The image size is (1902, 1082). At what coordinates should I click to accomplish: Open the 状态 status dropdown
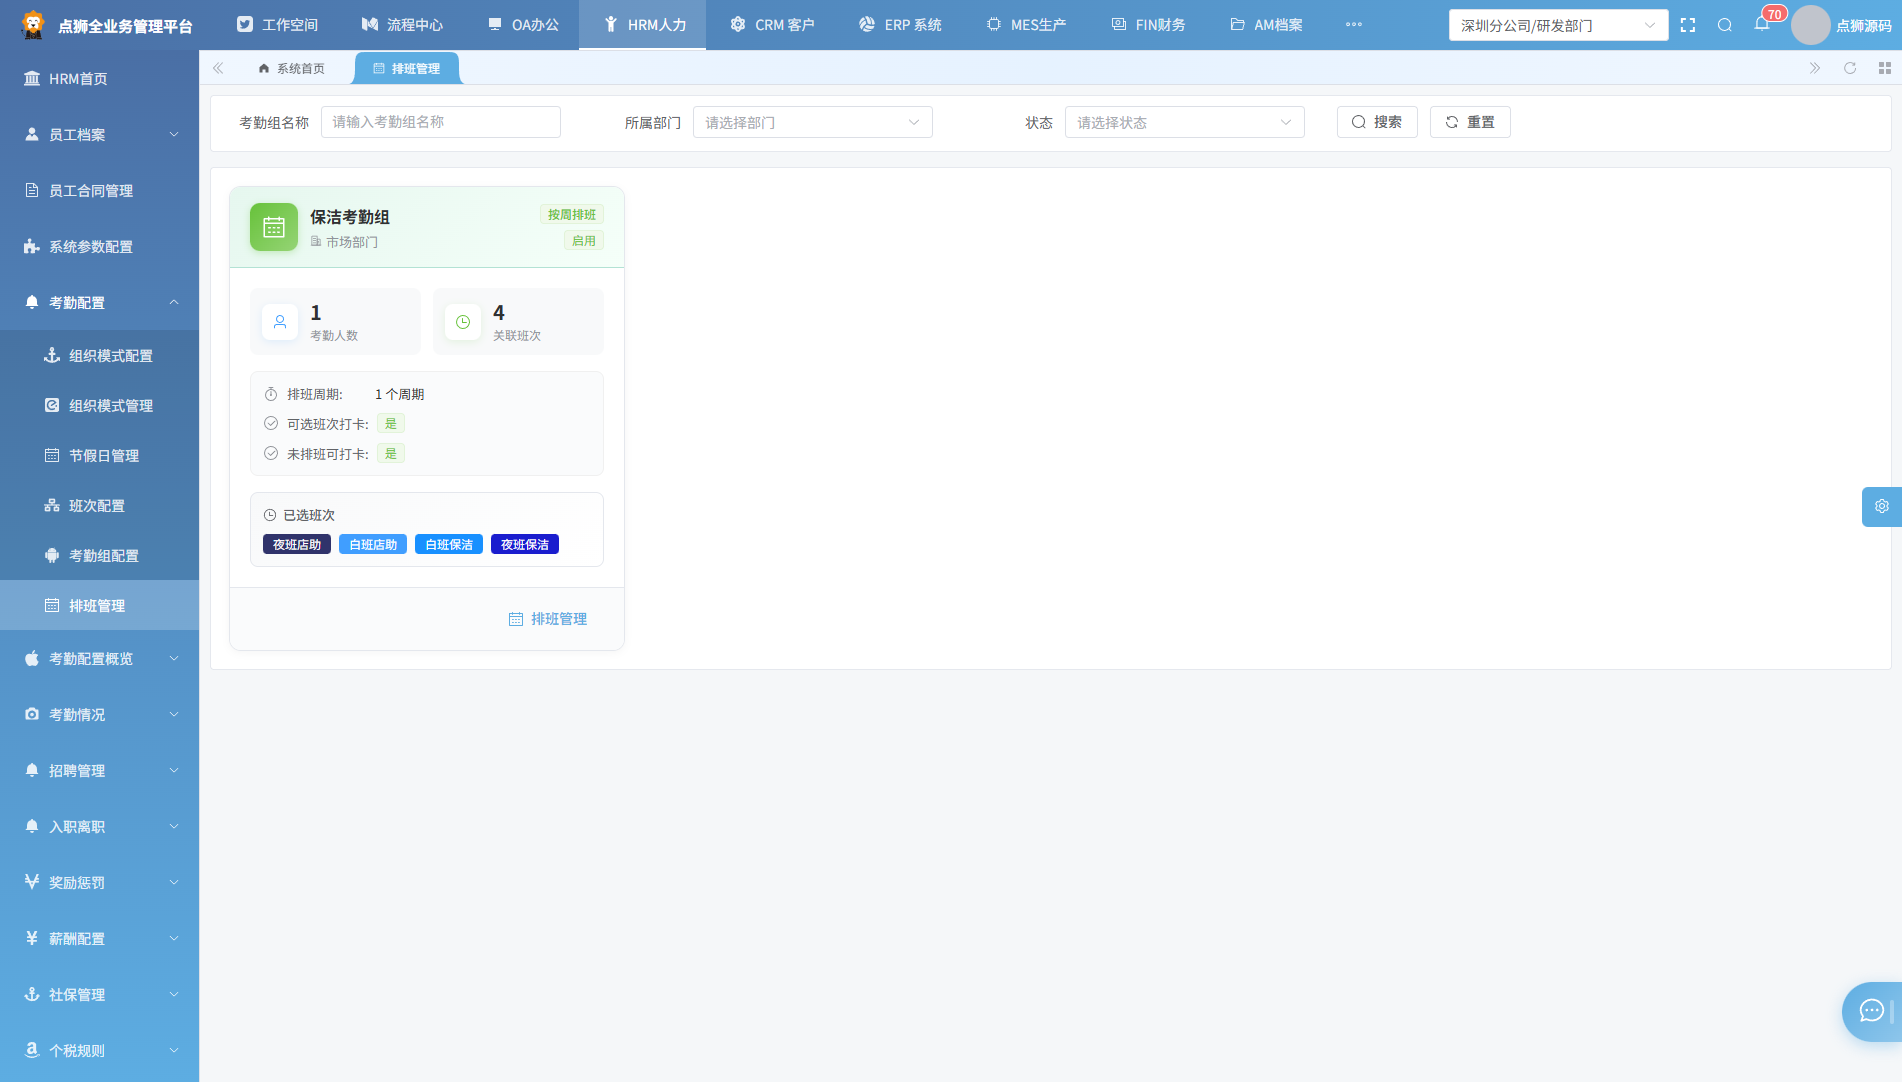pyautogui.click(x=1184, y=122)
